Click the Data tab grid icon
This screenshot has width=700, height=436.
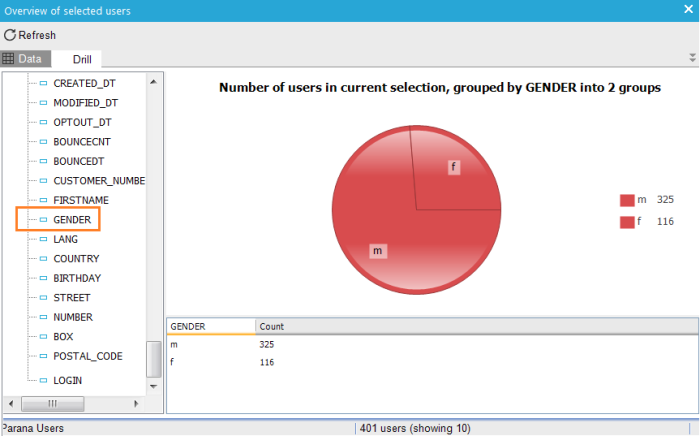8,60
